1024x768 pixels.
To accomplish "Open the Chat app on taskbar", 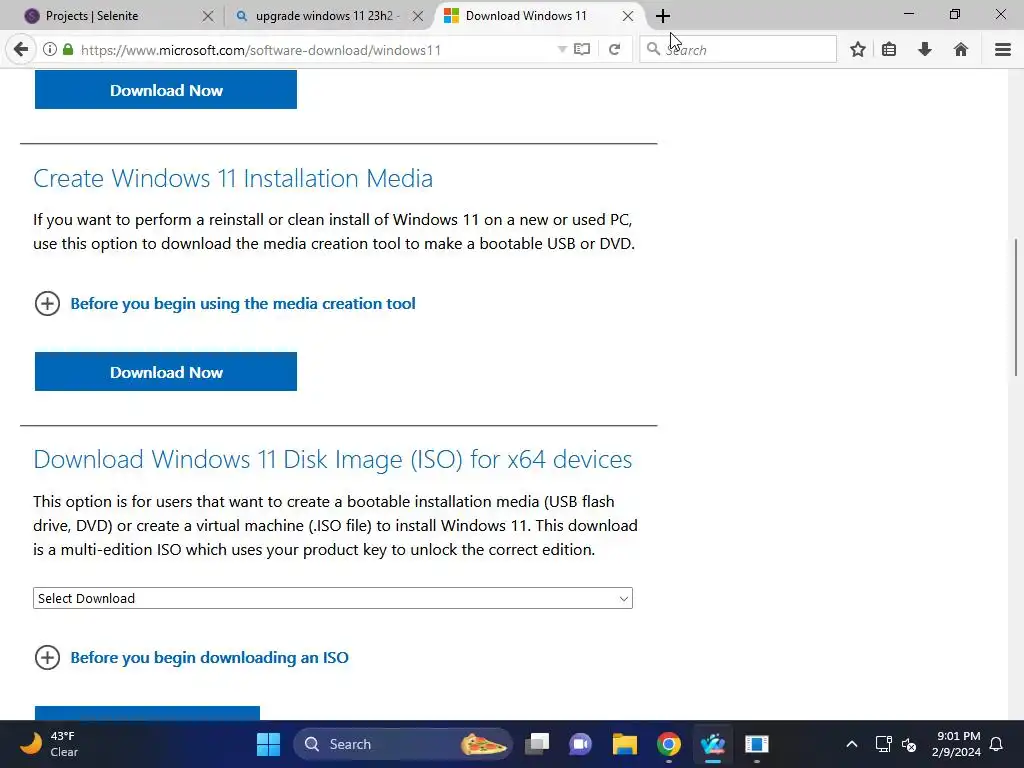I will tap(580, 744).
